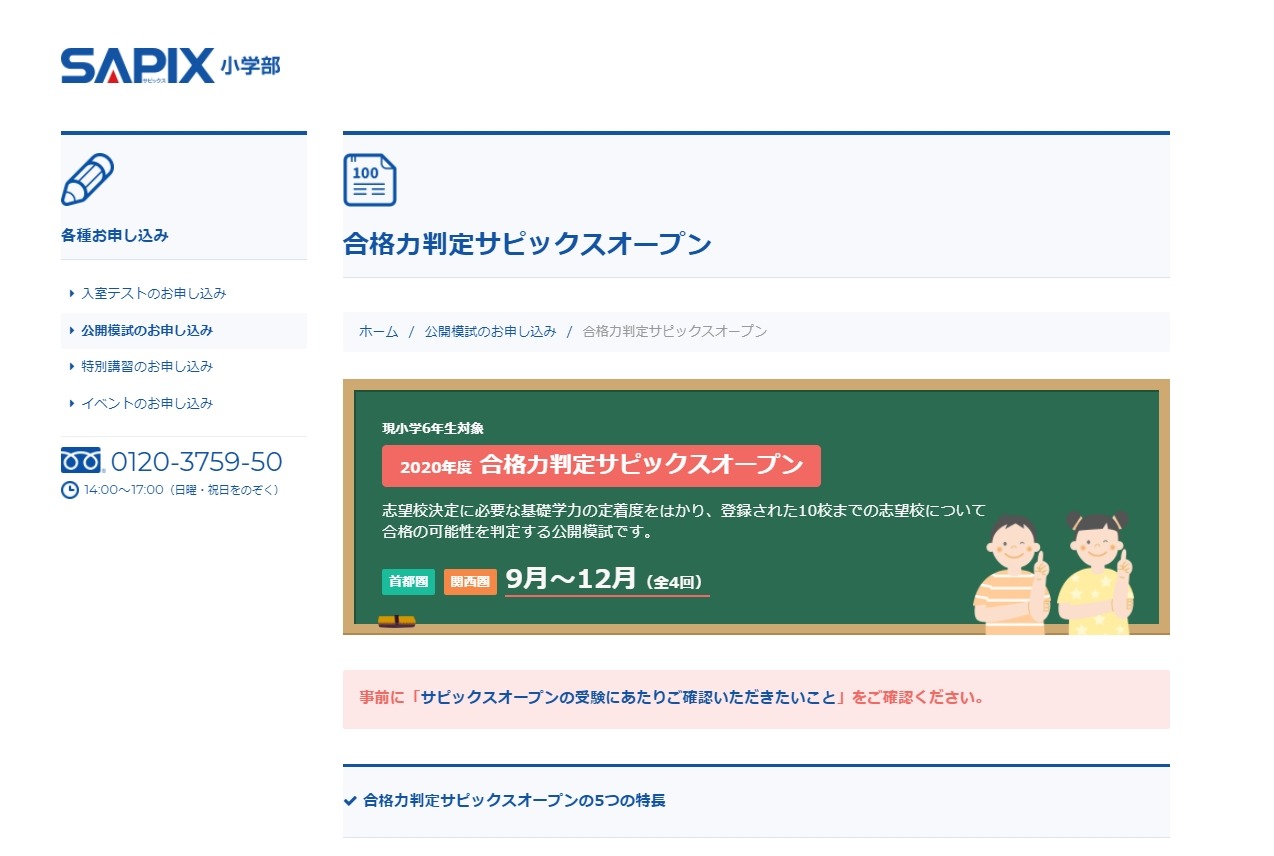Open the ホーム breadcrumb link
Screen dimensions: 1274x856
point(377,330)
